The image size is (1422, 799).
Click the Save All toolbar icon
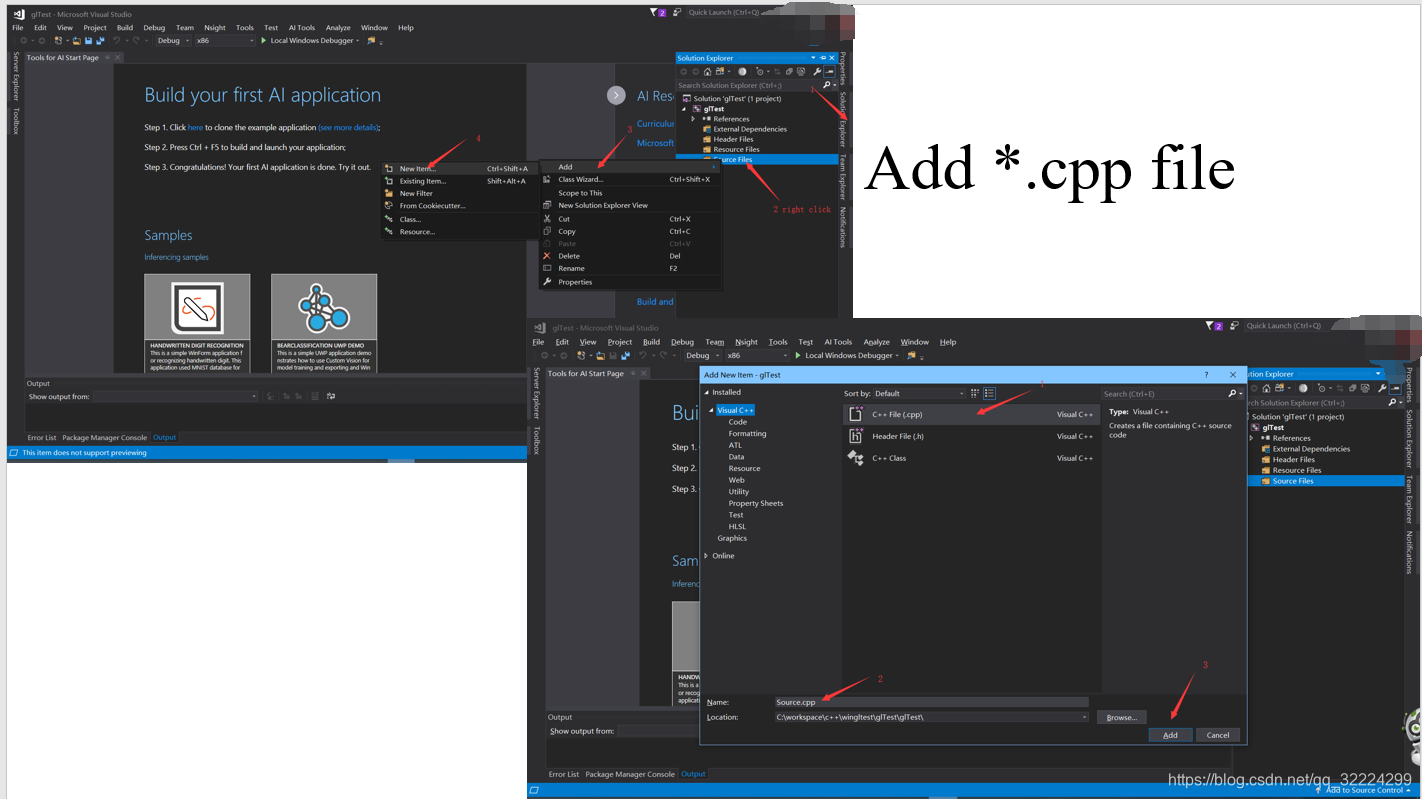101,41
